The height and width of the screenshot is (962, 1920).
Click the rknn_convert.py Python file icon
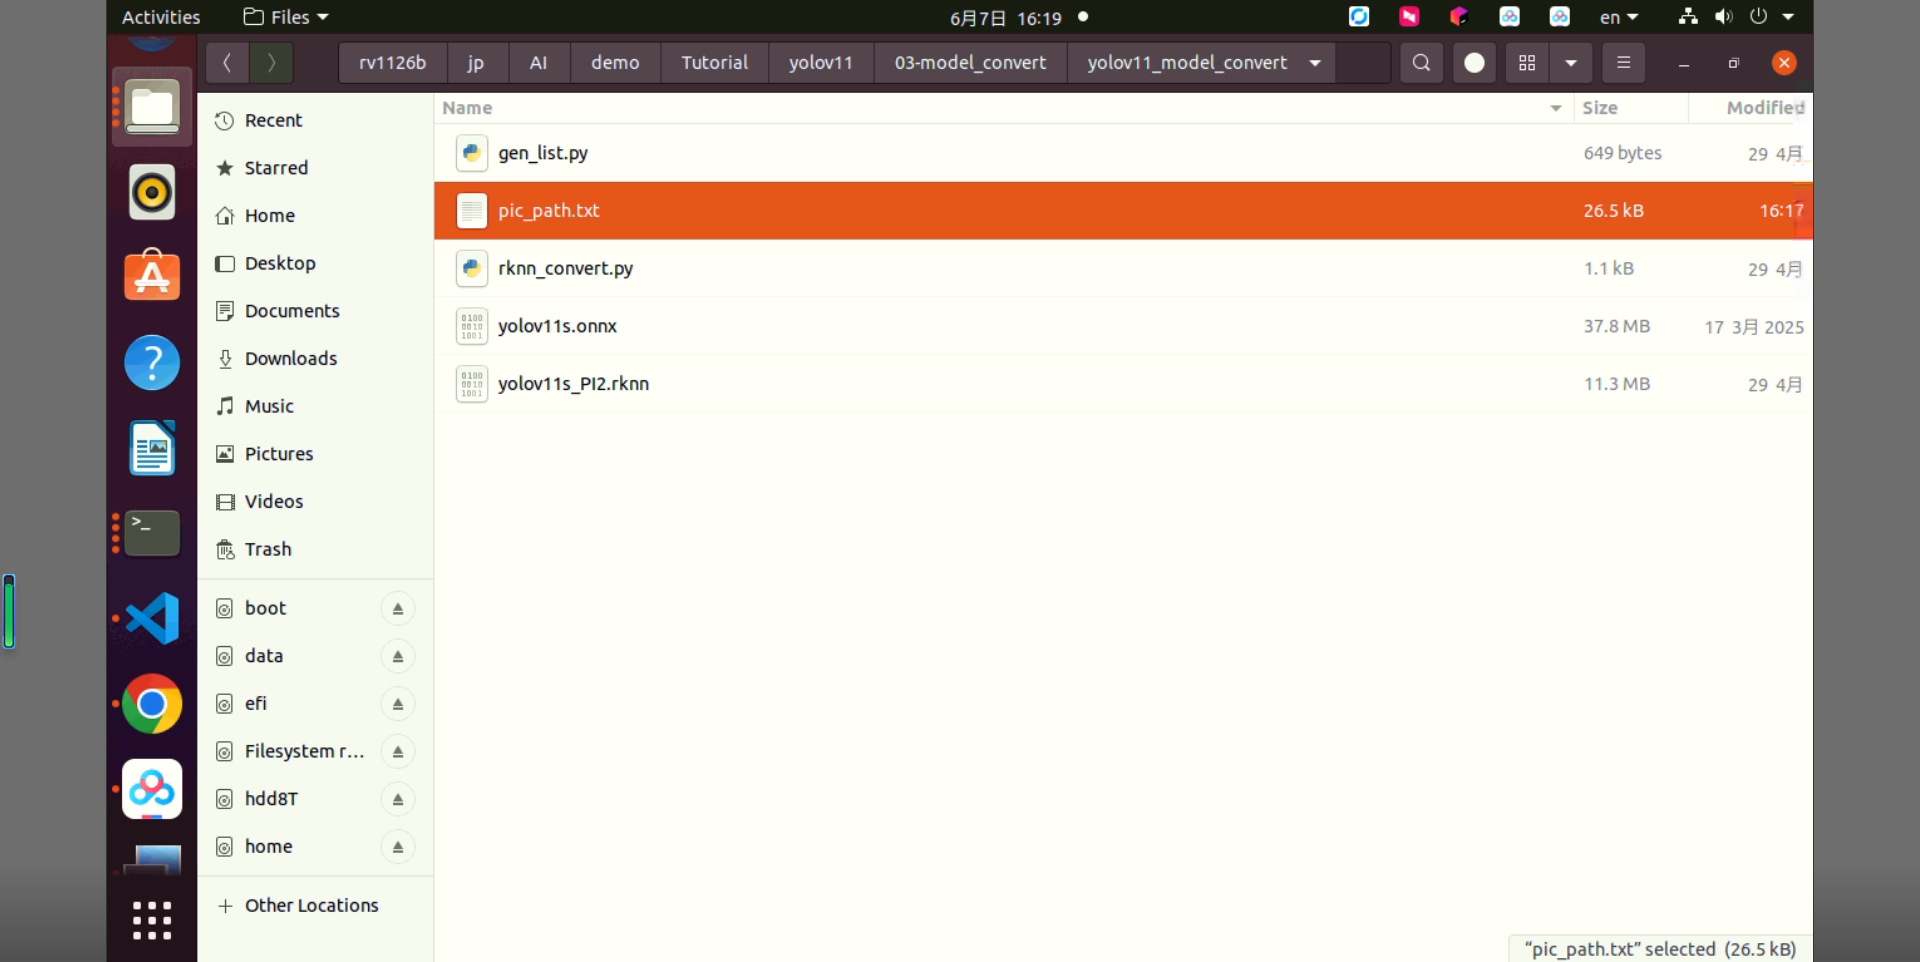[x=472, y=269]
